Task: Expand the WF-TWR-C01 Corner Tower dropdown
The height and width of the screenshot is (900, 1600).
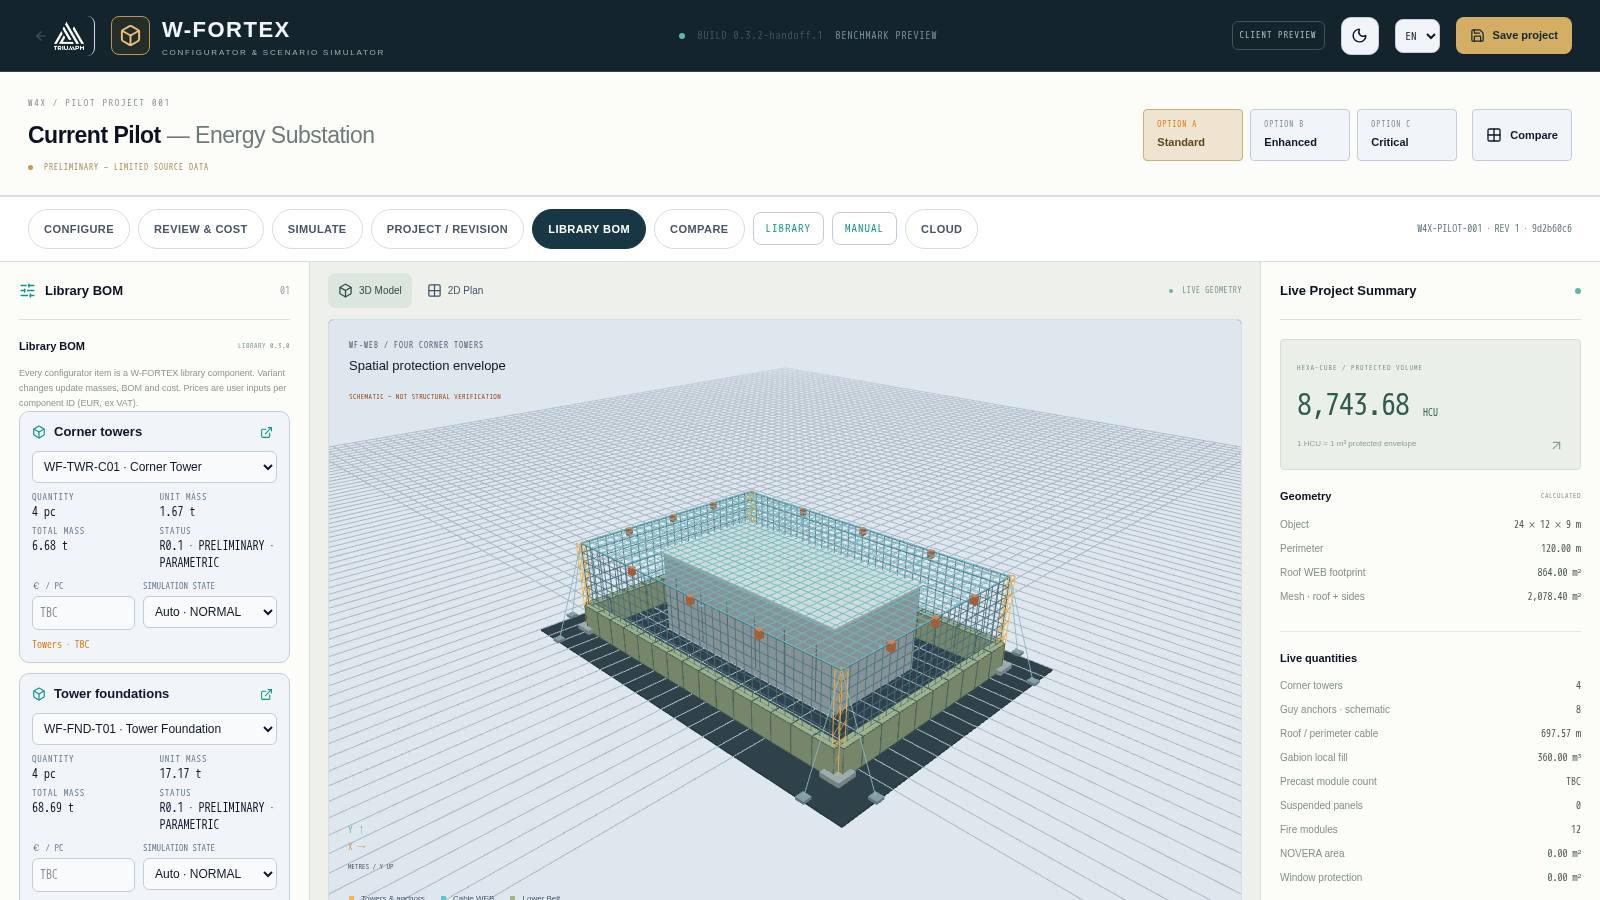Action: (x=154, y=467)
